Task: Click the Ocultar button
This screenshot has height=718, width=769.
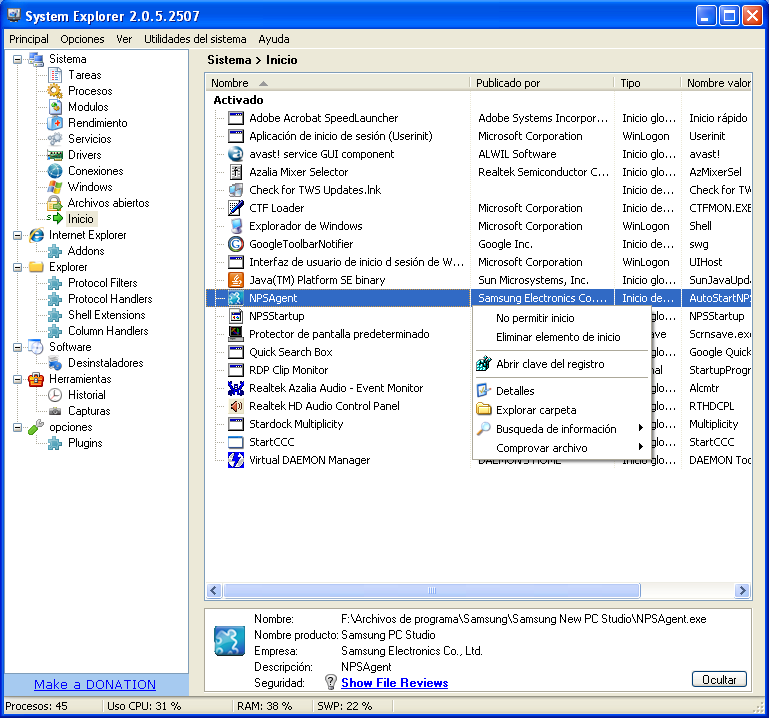Action: click(x=719, y=679)
